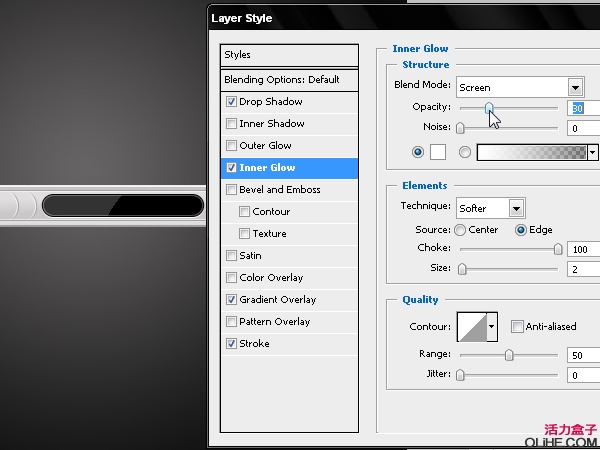Image resolution: width=600 pixels, height=450 pixels.
Task: Check the Contour sub-effect checkbox
Action: [x=244, y=212]
